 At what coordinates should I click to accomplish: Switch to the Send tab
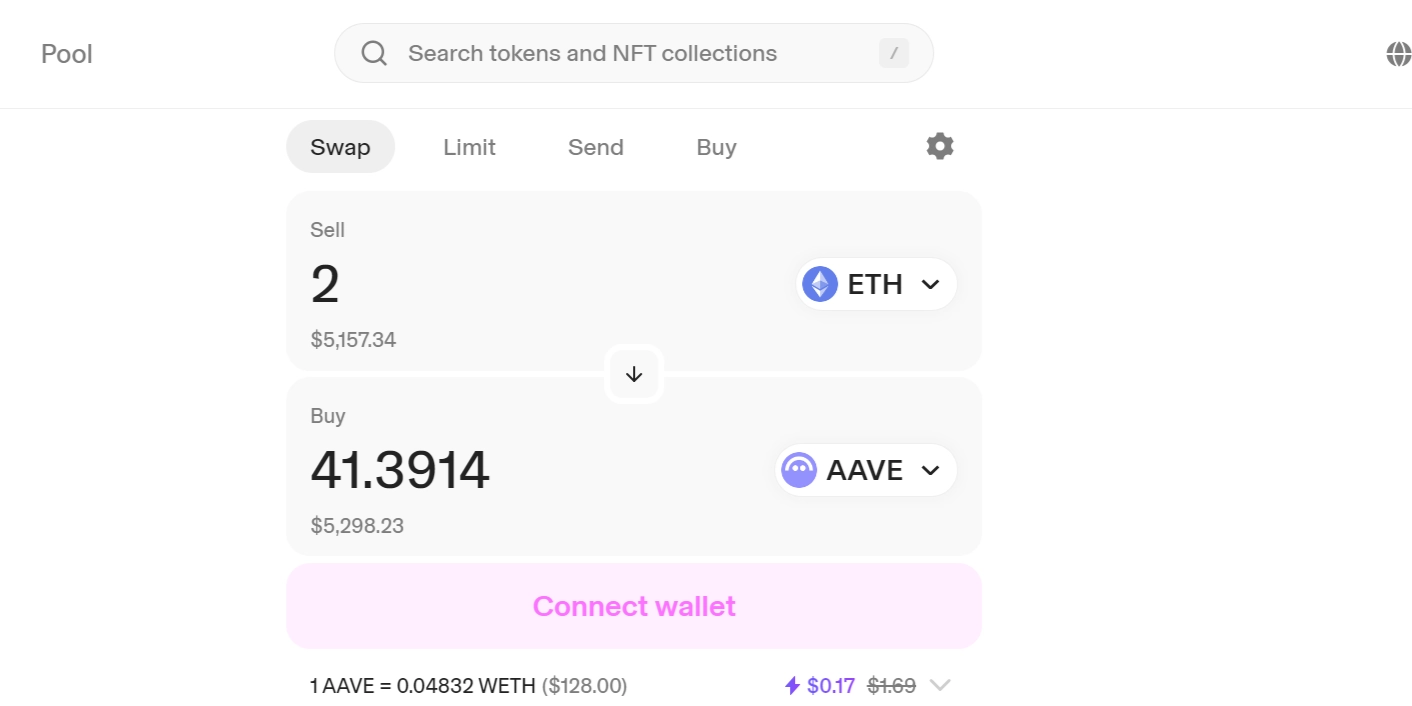(x=595, y=147)
